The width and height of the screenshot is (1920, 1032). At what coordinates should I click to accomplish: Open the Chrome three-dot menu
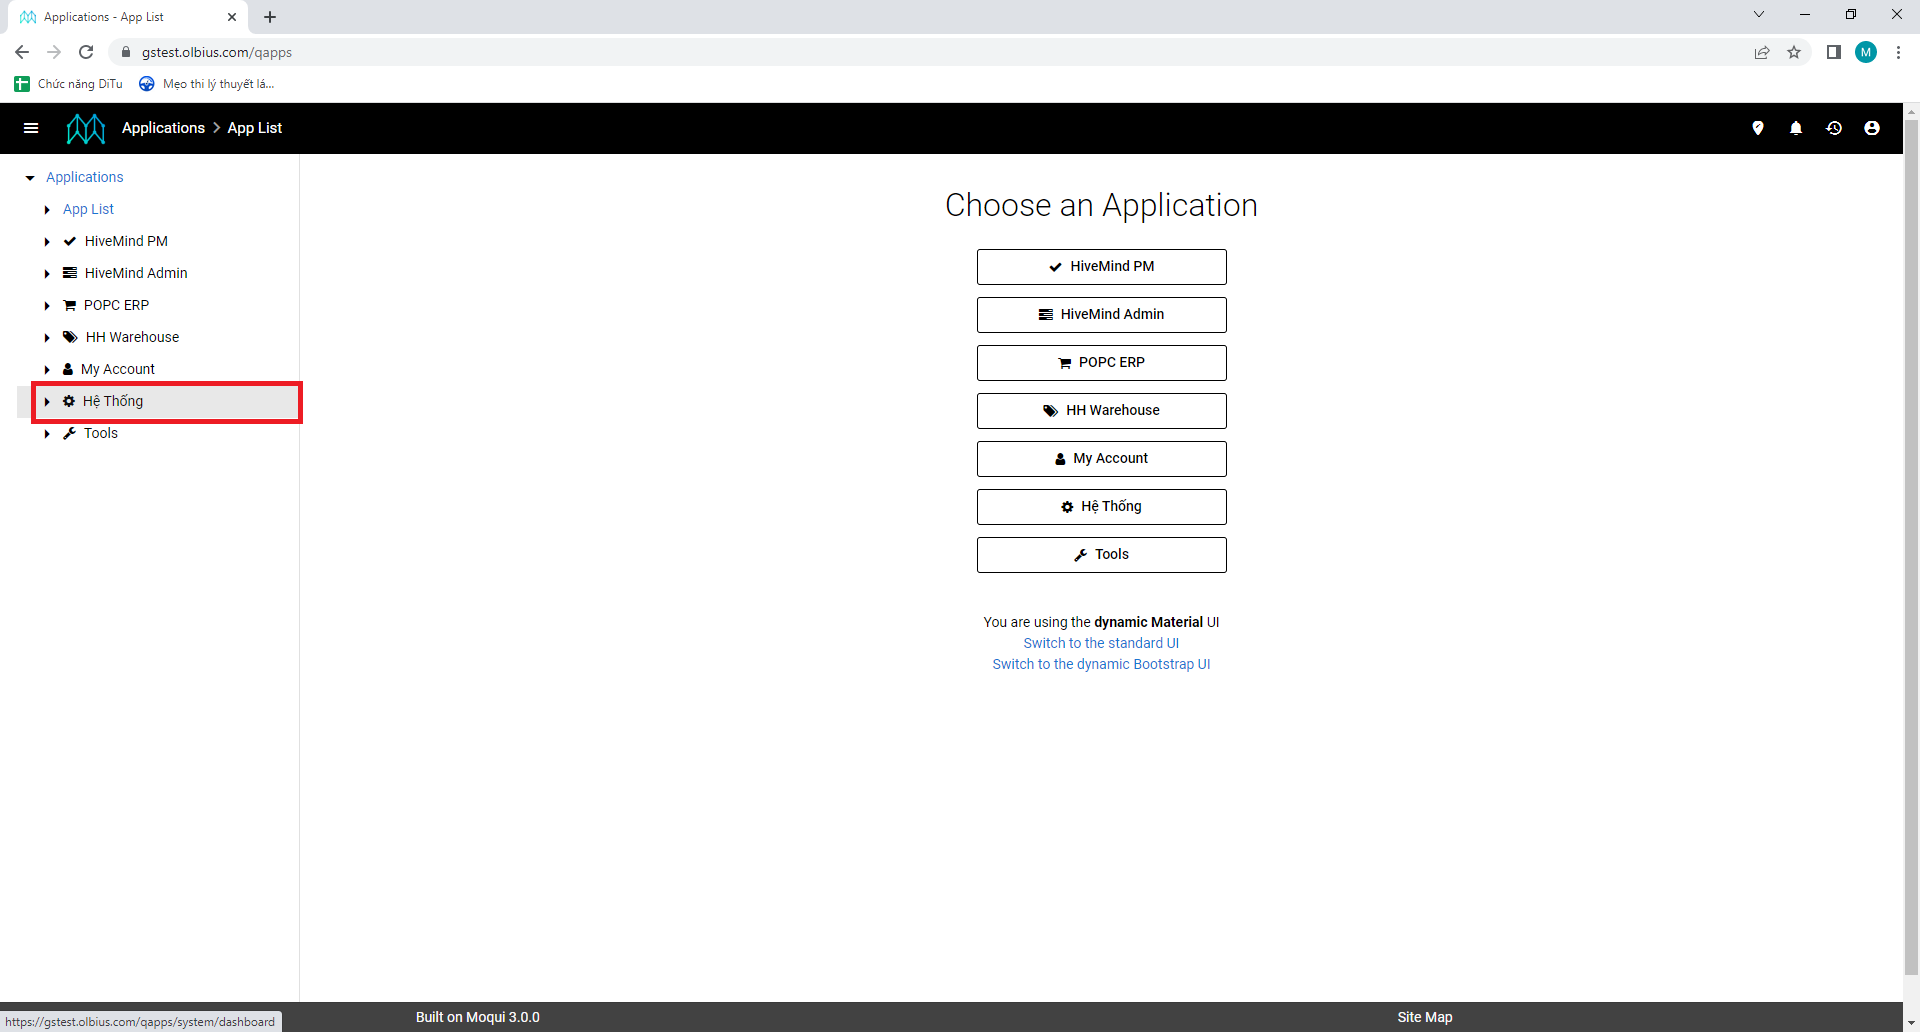click(1898, 52)
